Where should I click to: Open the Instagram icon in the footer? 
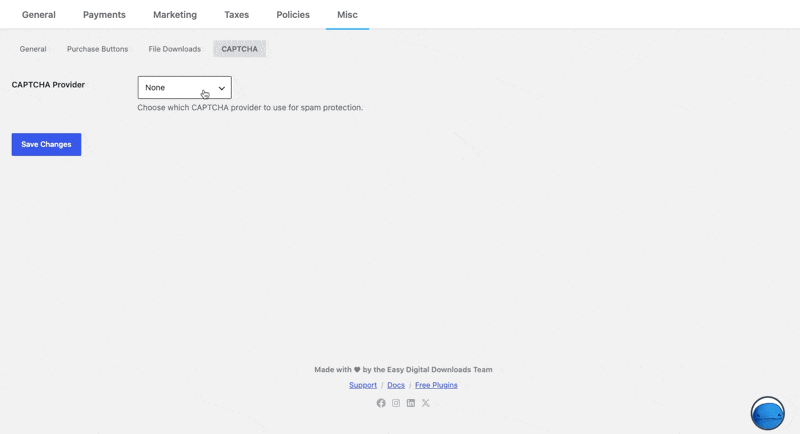pyautogui.click(x=396, y=403)
